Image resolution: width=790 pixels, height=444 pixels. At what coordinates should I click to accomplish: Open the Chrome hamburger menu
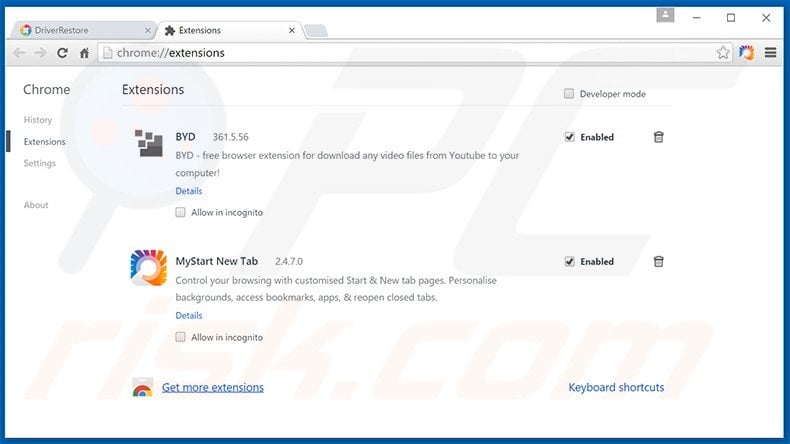click(x=770, y=52)
